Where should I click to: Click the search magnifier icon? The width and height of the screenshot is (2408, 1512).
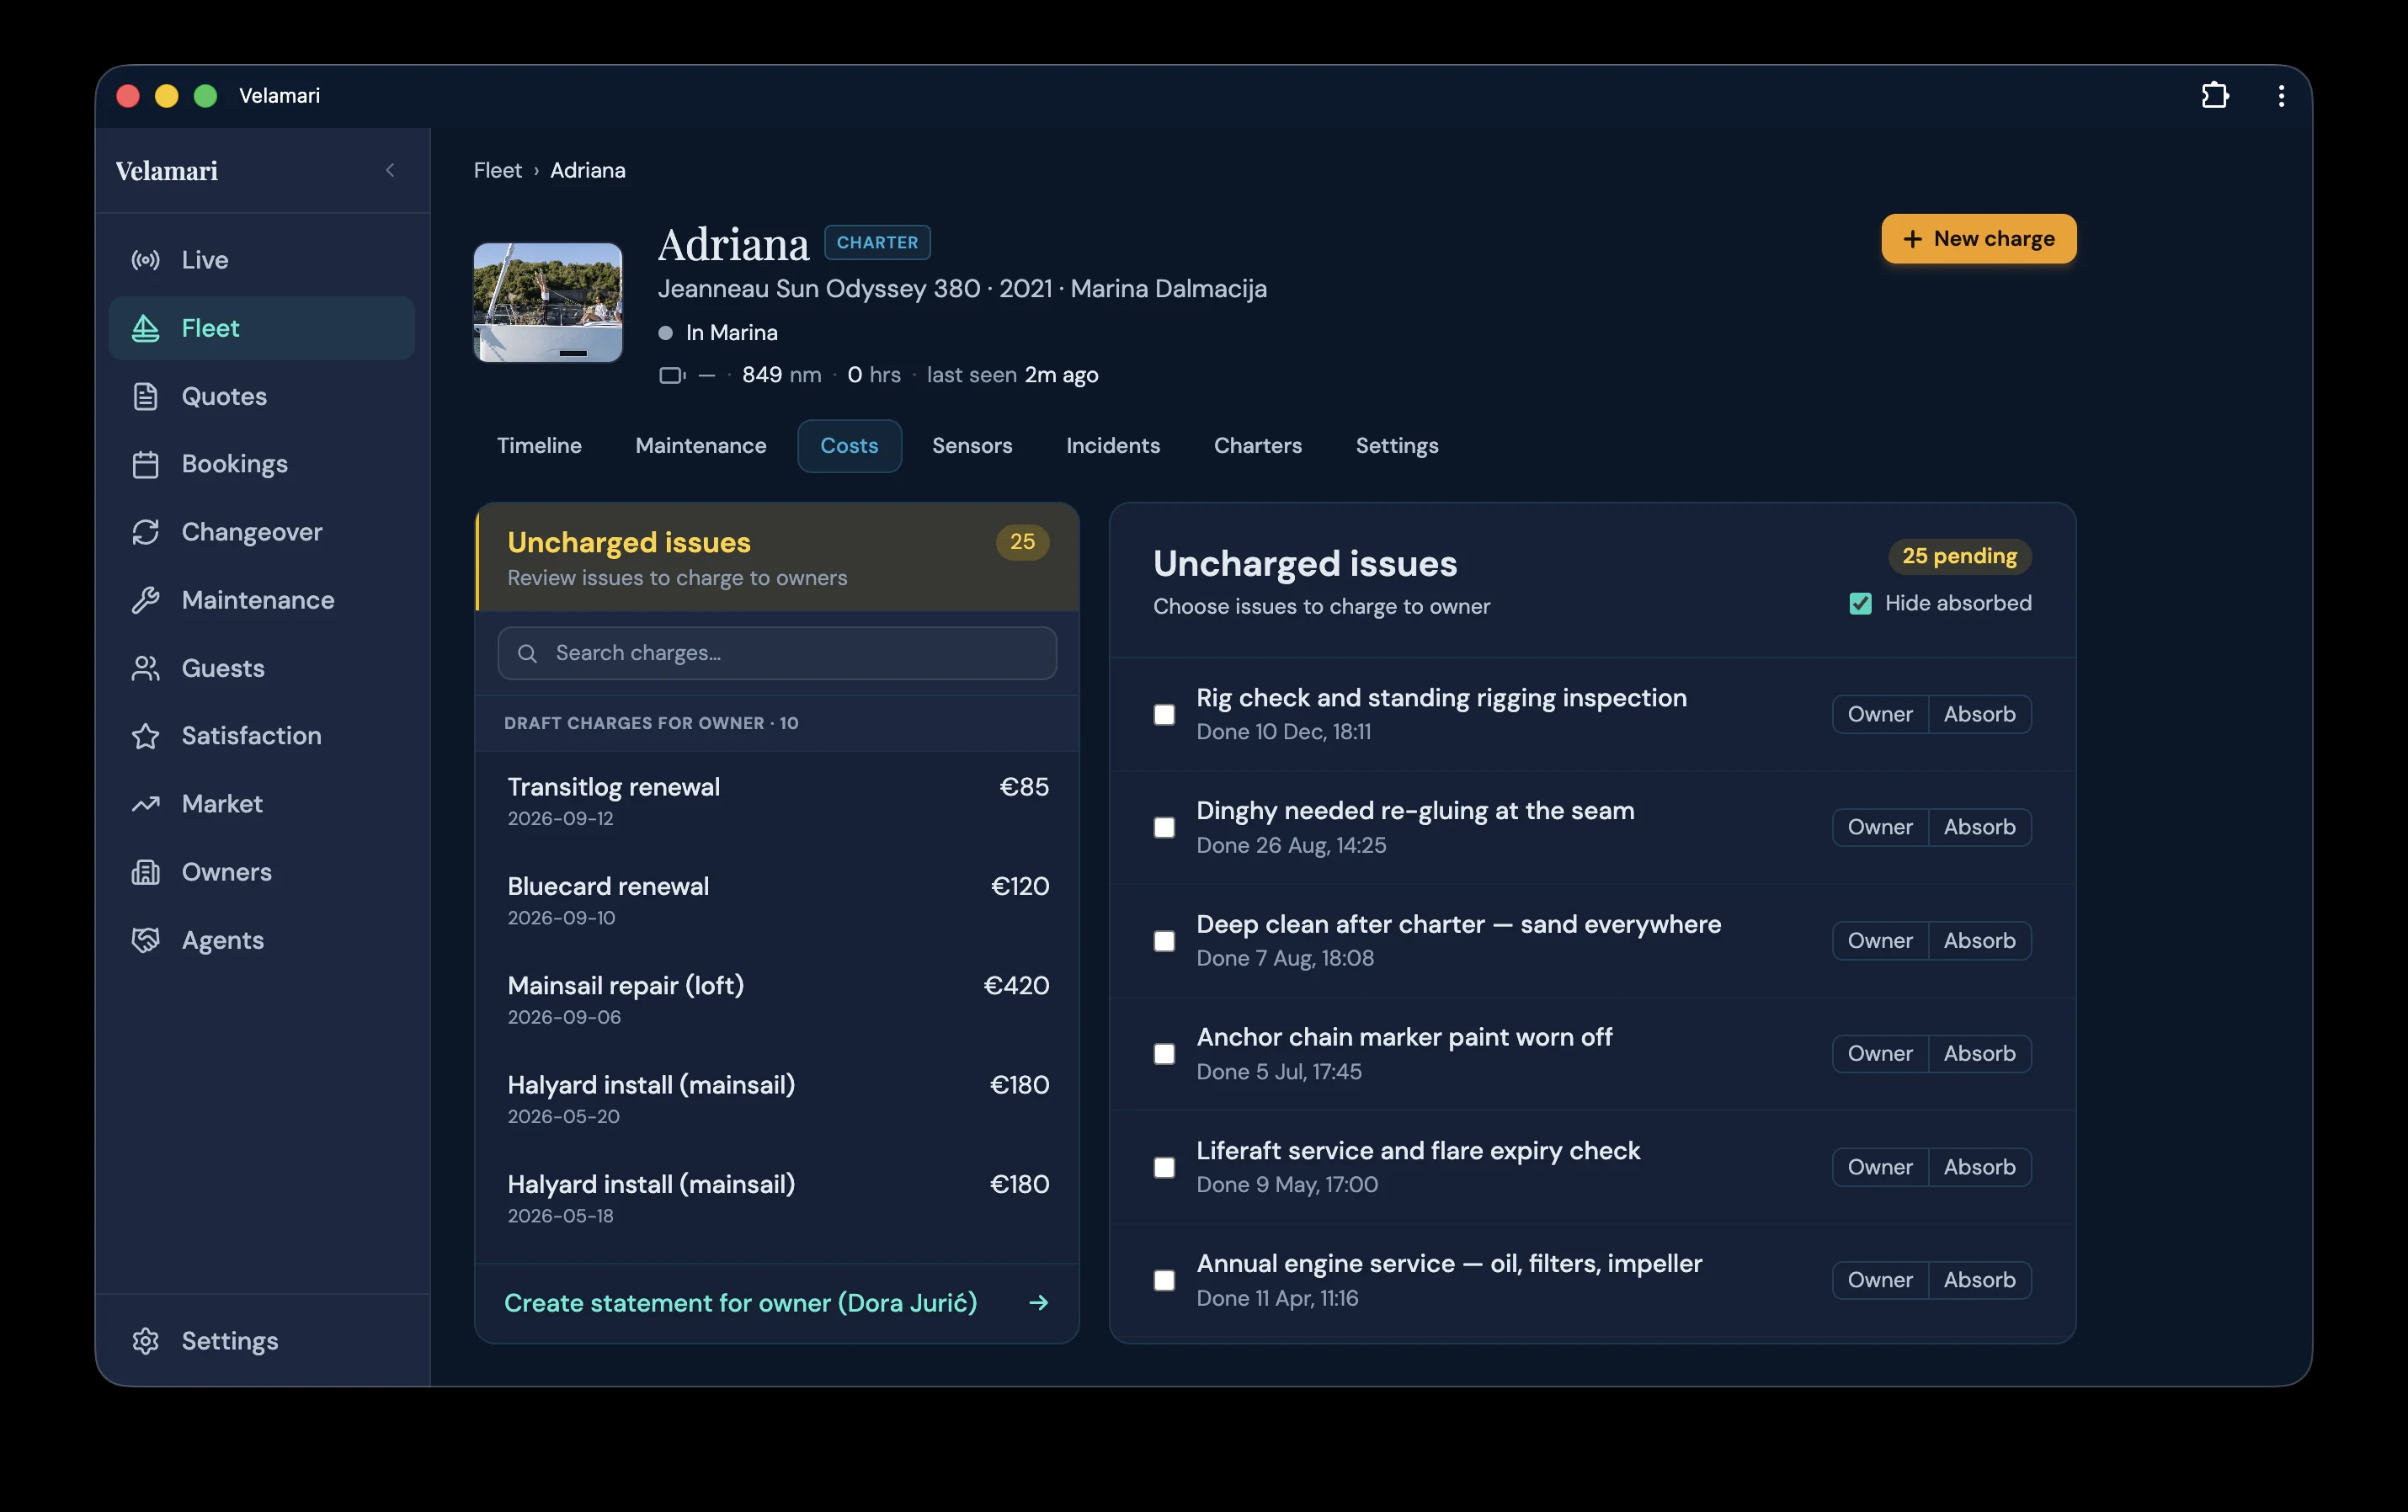point(527,653)
